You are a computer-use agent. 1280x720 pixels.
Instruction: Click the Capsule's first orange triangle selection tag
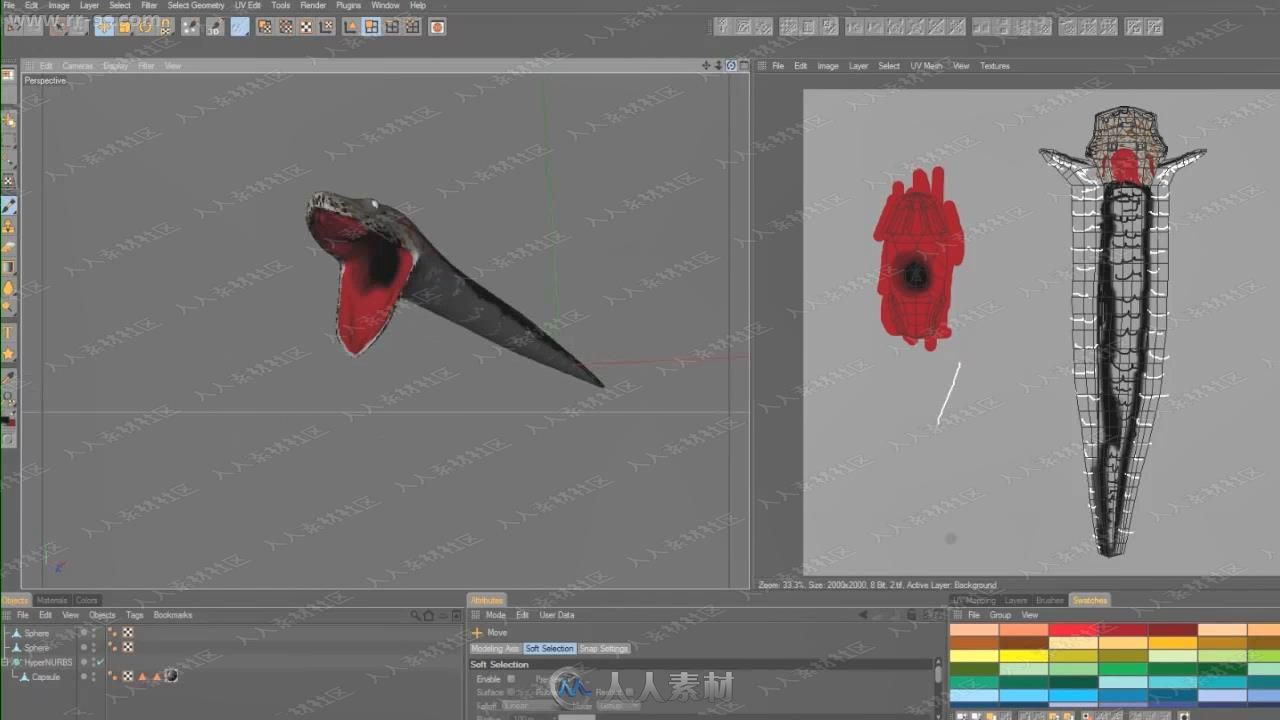(142, 676)
